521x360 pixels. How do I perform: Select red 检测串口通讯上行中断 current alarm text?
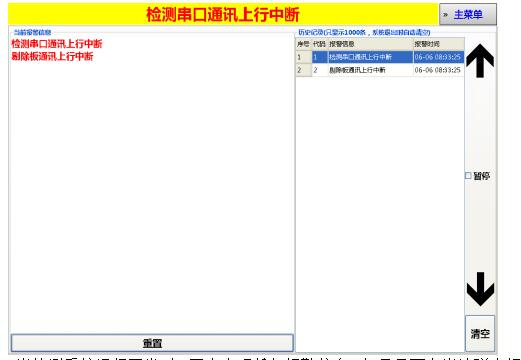point(57,44)
